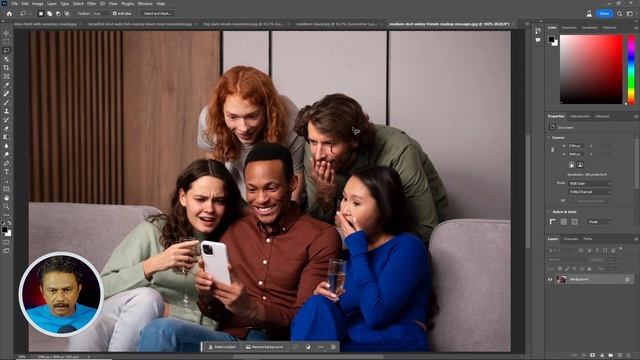The height and width of the screenshot is (360, 640).
Task: Select the Pen tool
Action: (6, 163)
